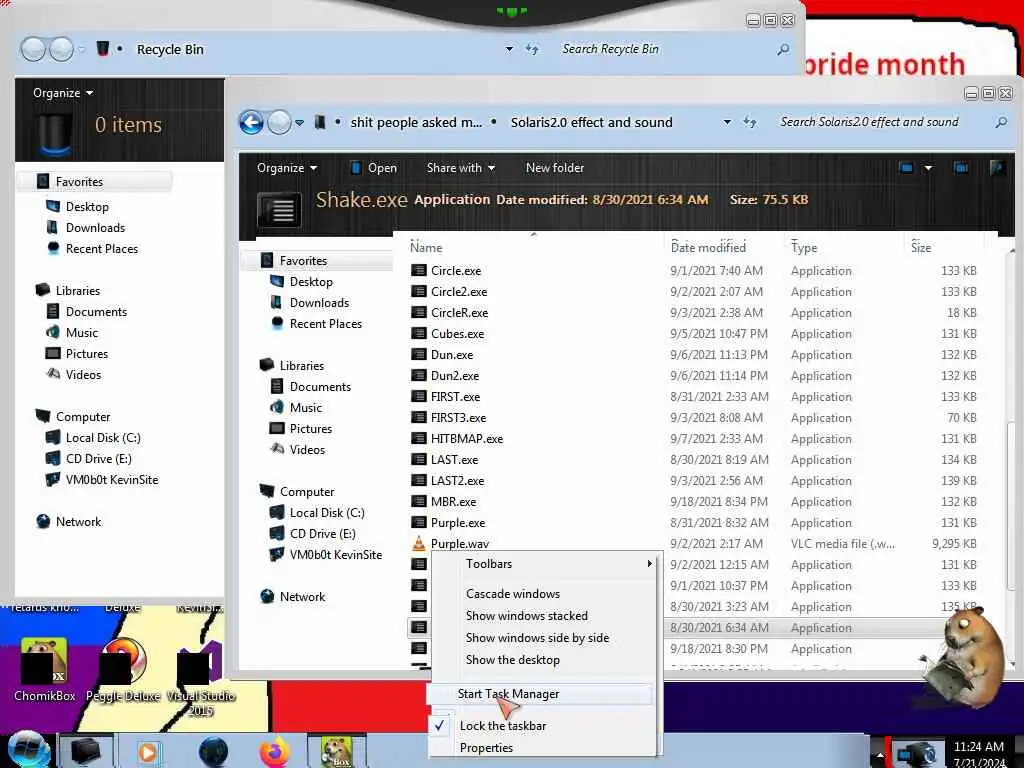Image resolution: width=1024 pixels, height=768 pixels.
Task: Open Downloads in Solaris2.0 window sidebar
Action: tap(319, 302)
